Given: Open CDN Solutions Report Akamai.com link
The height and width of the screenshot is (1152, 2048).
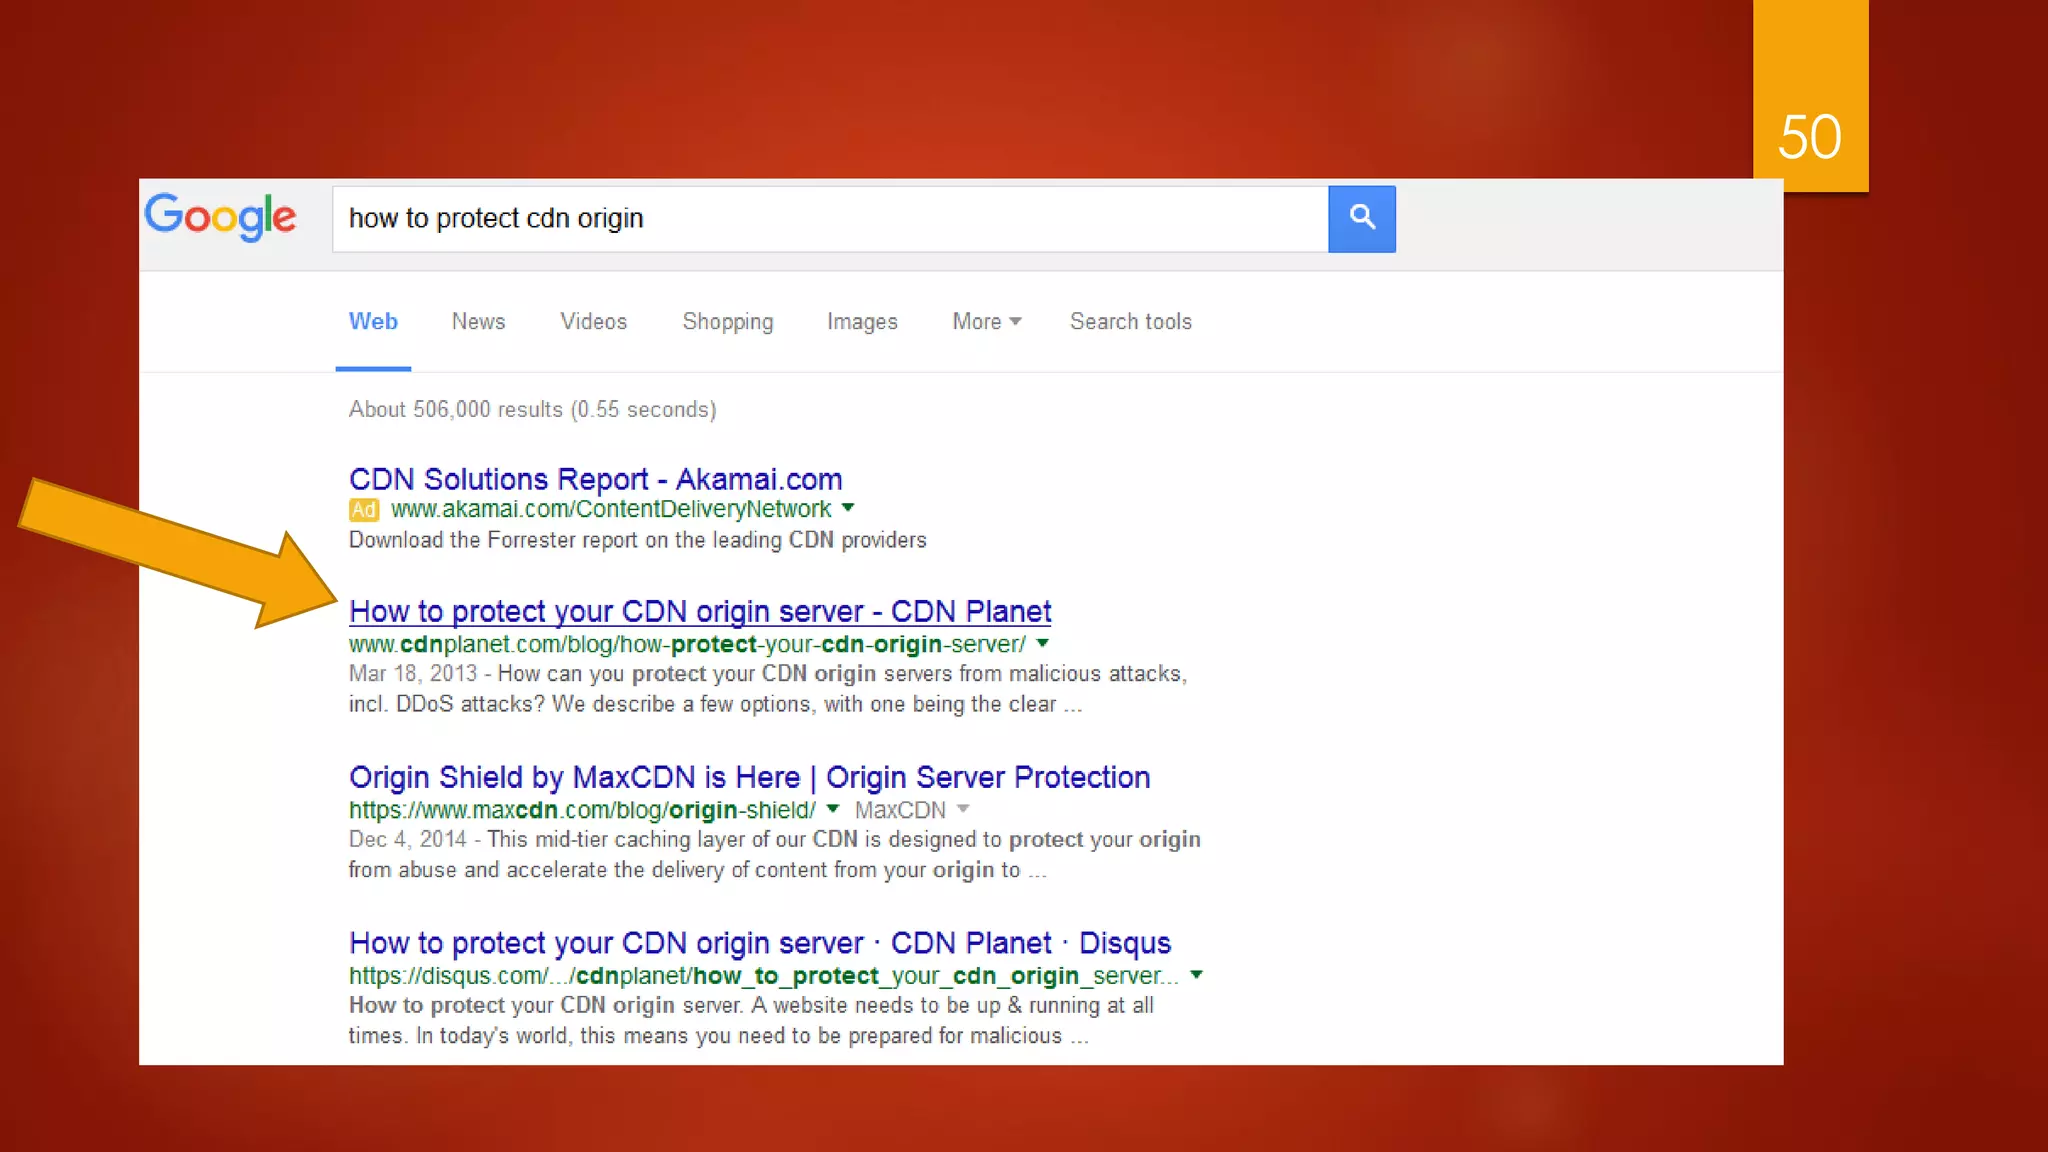Looking at the screenshot, I should point(595,479).
